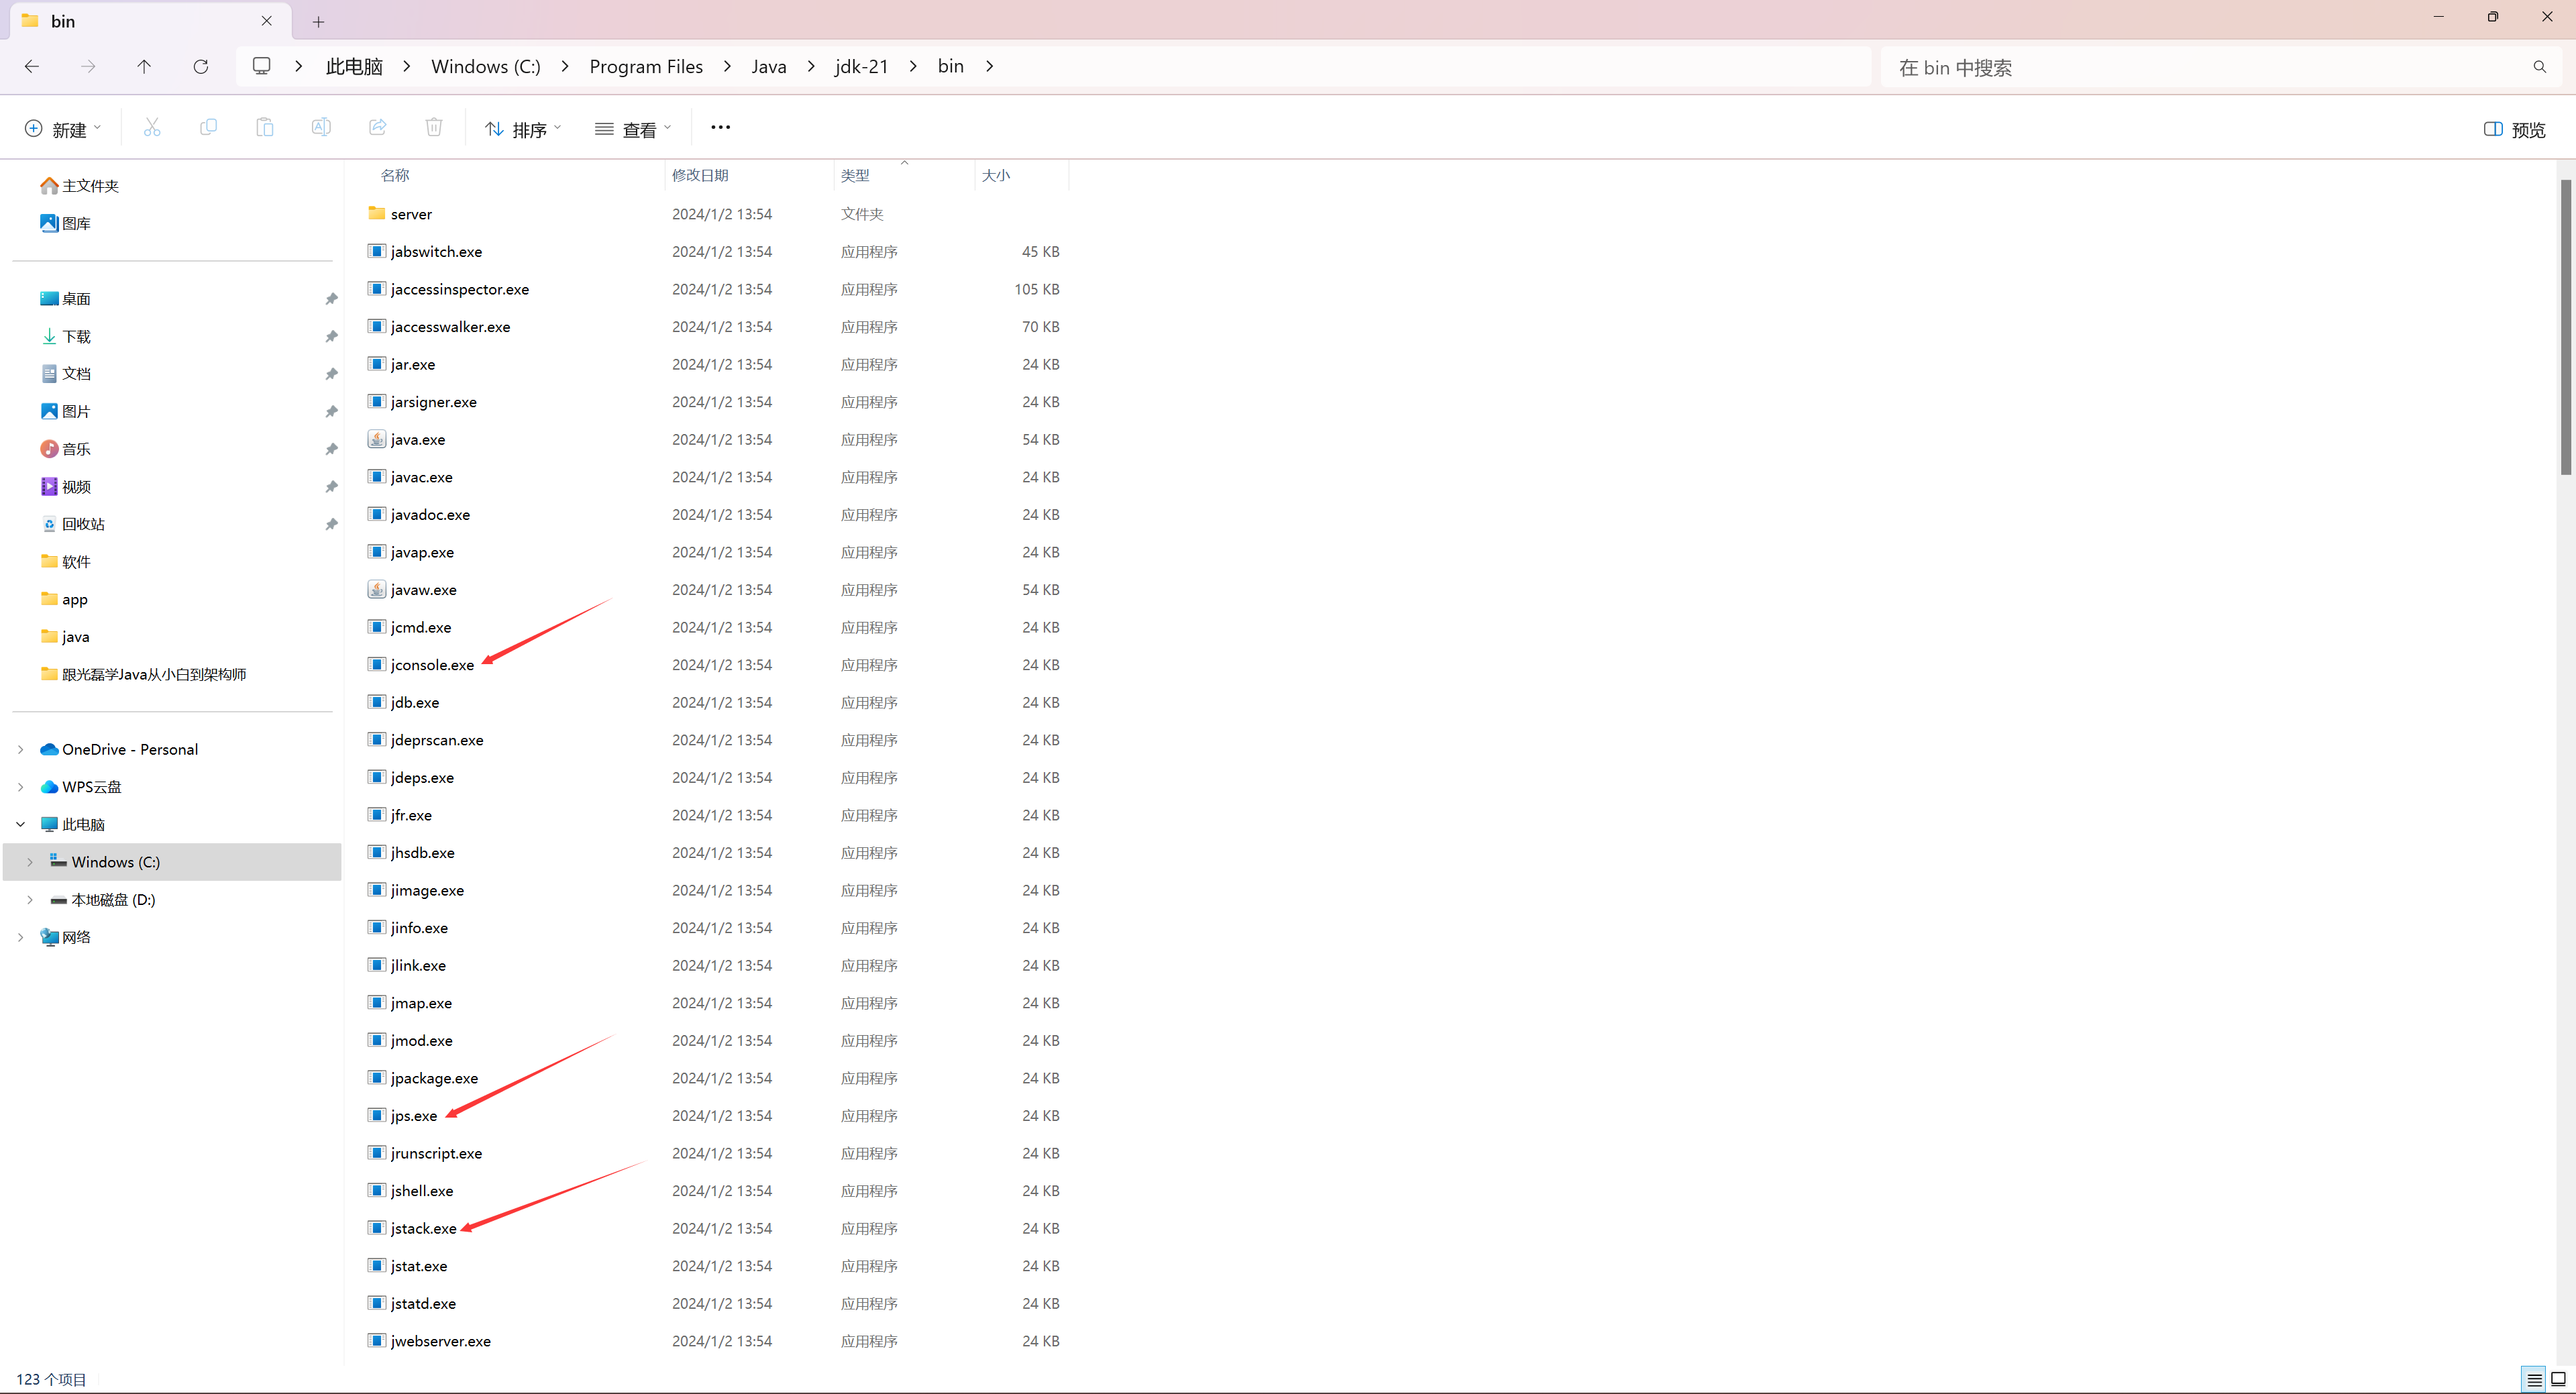Click the bin tab title

point(63,21)
